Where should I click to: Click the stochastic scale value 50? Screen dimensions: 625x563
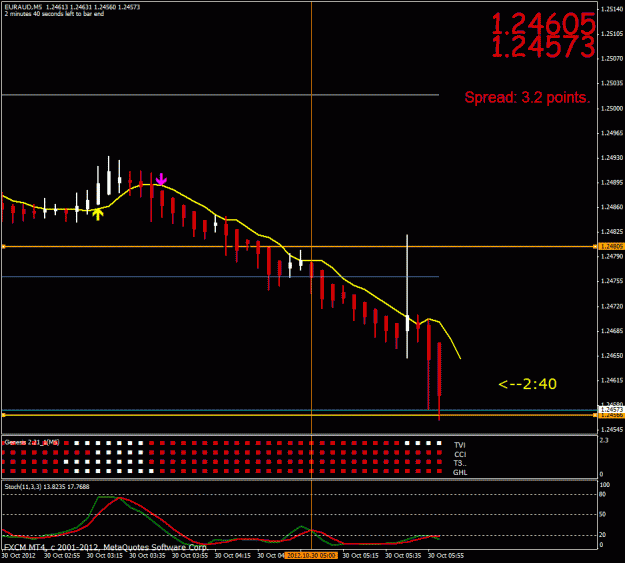(x=603, y=514)
